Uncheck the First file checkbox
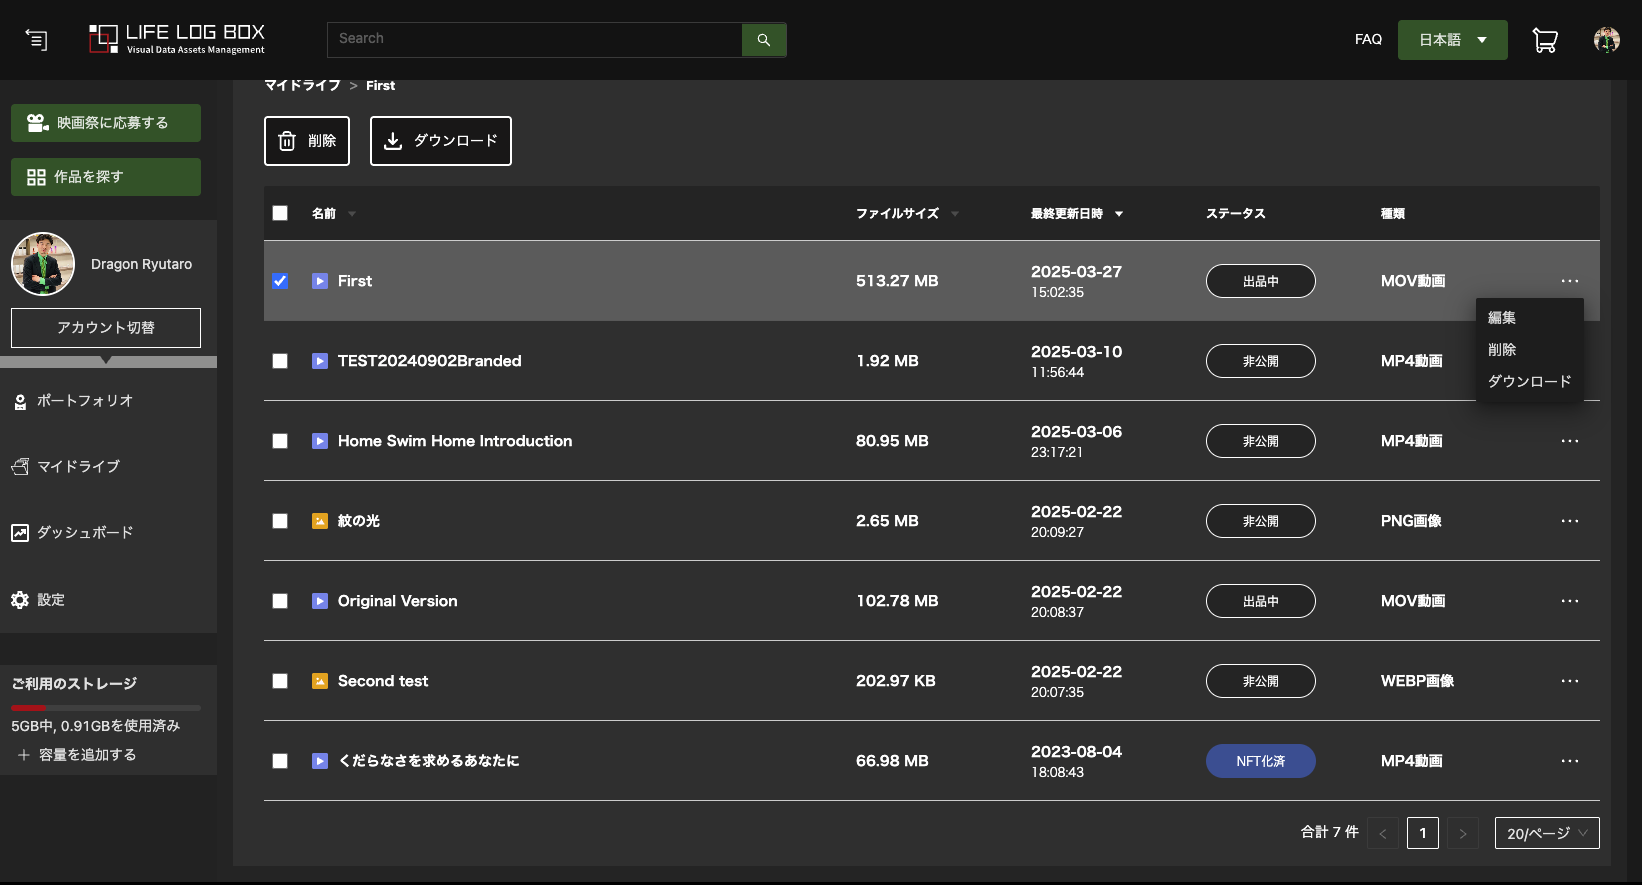 (x=280, y=281)
